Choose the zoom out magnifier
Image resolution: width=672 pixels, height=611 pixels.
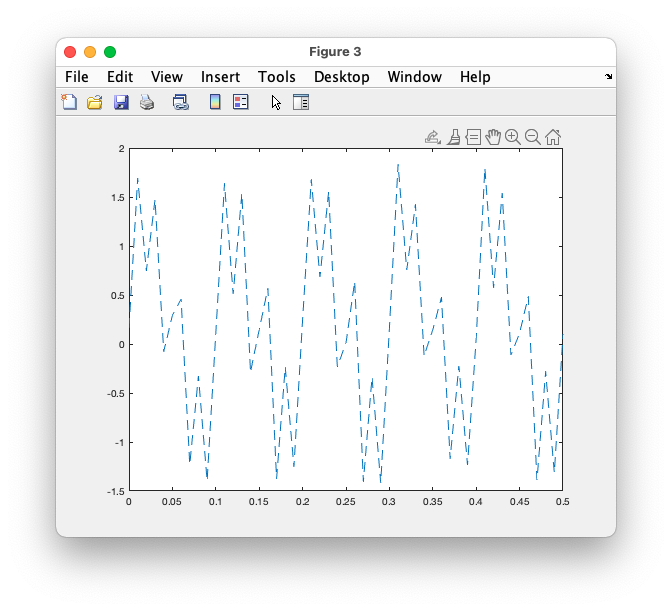click(x=533, y=137)
